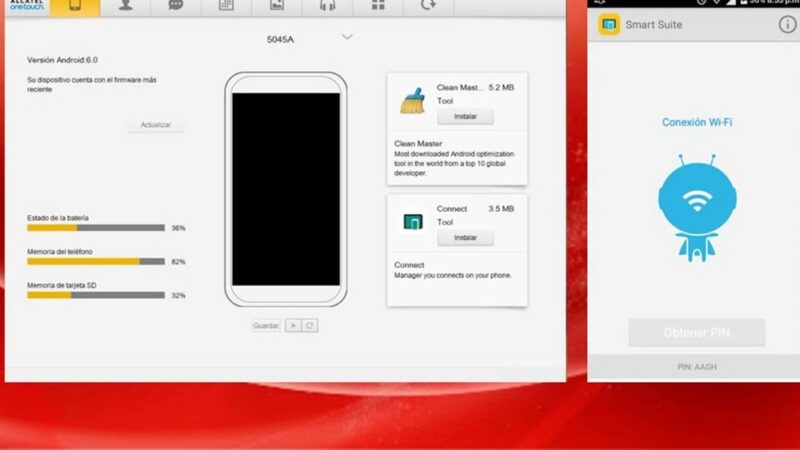This screenshot has height=450, width=800.
Task: Click the 36% battery percentage
Action: click(179, 228)
